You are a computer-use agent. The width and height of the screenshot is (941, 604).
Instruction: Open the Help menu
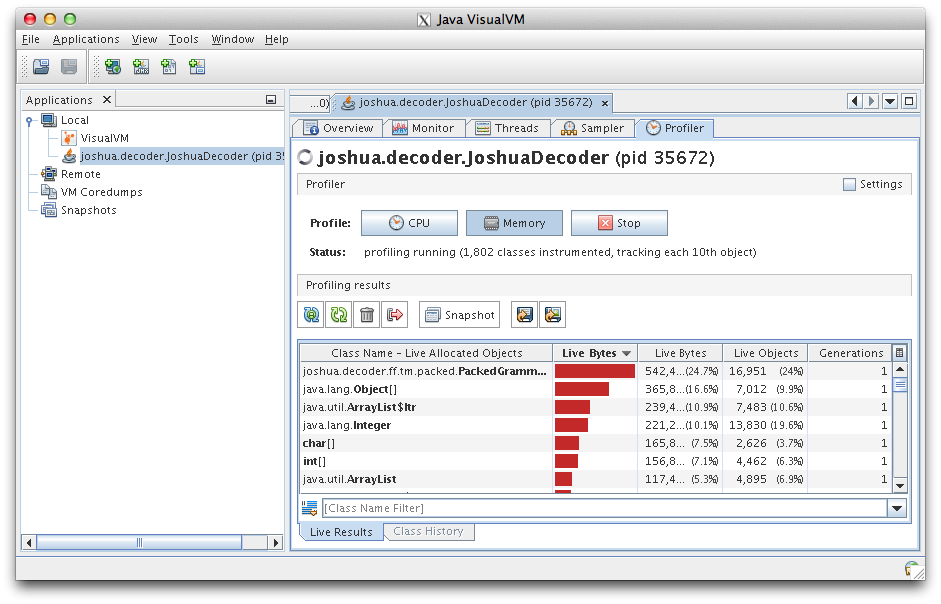point(277,39)
